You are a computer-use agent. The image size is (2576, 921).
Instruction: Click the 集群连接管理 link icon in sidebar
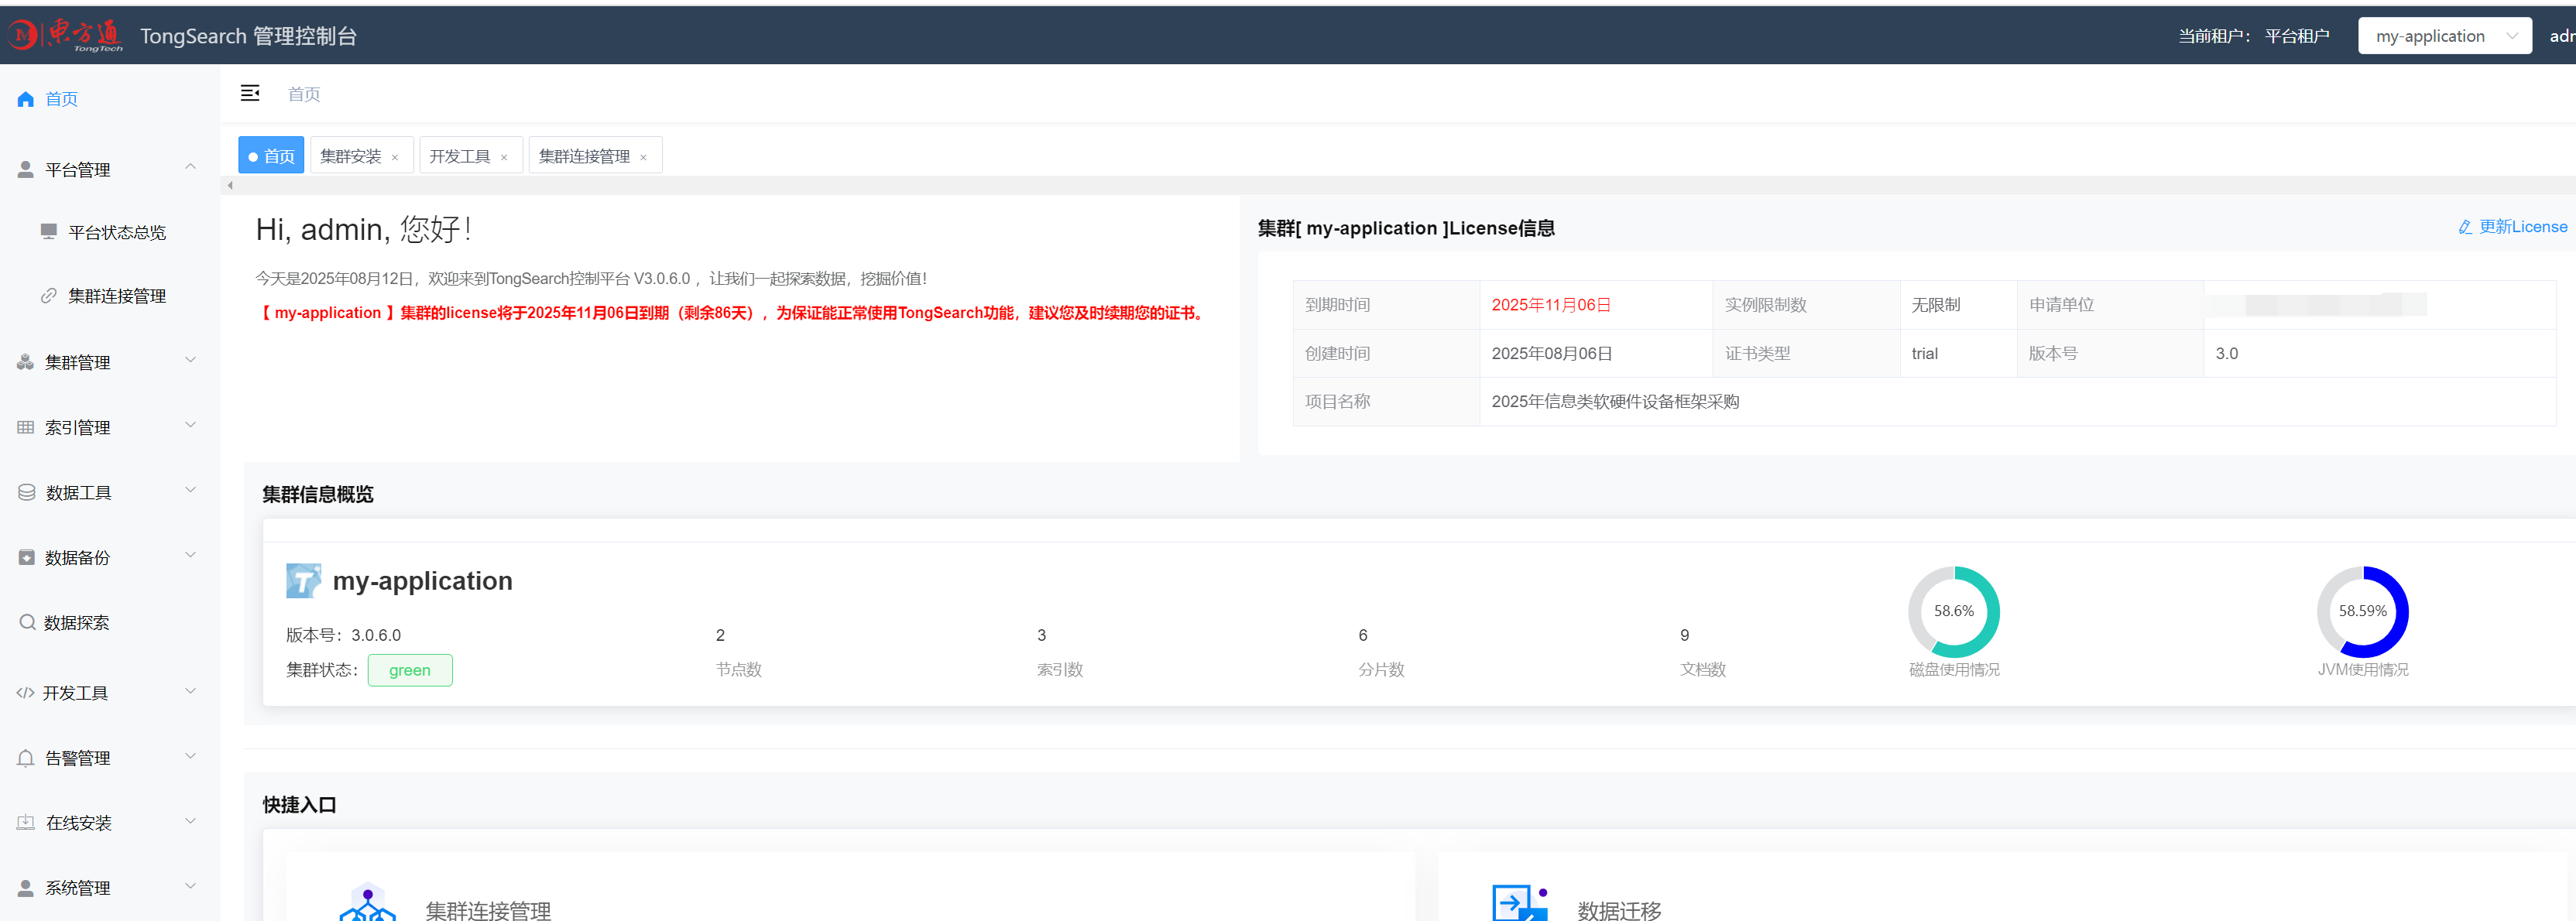pos(48,296)
